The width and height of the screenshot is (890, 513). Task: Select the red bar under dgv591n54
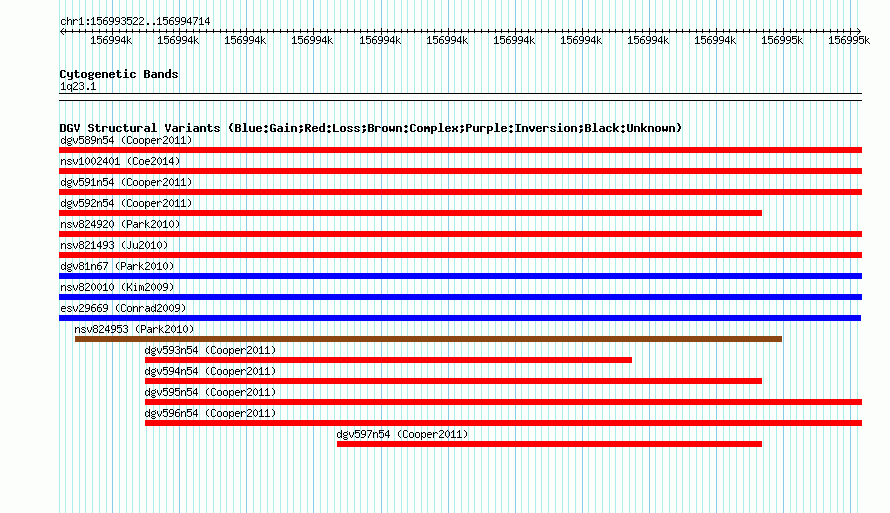460,192
